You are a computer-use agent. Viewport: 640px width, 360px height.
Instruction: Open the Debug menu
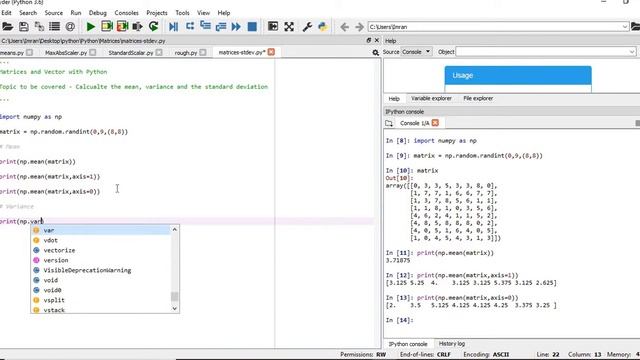(x=98, y=13)
